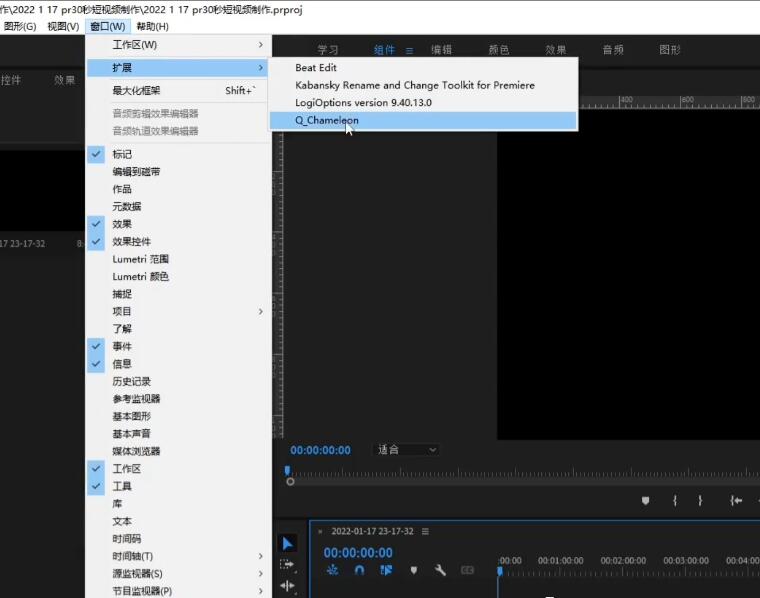
Task: Toggle 信息 panel checkmark
Action: coord(96,363)
